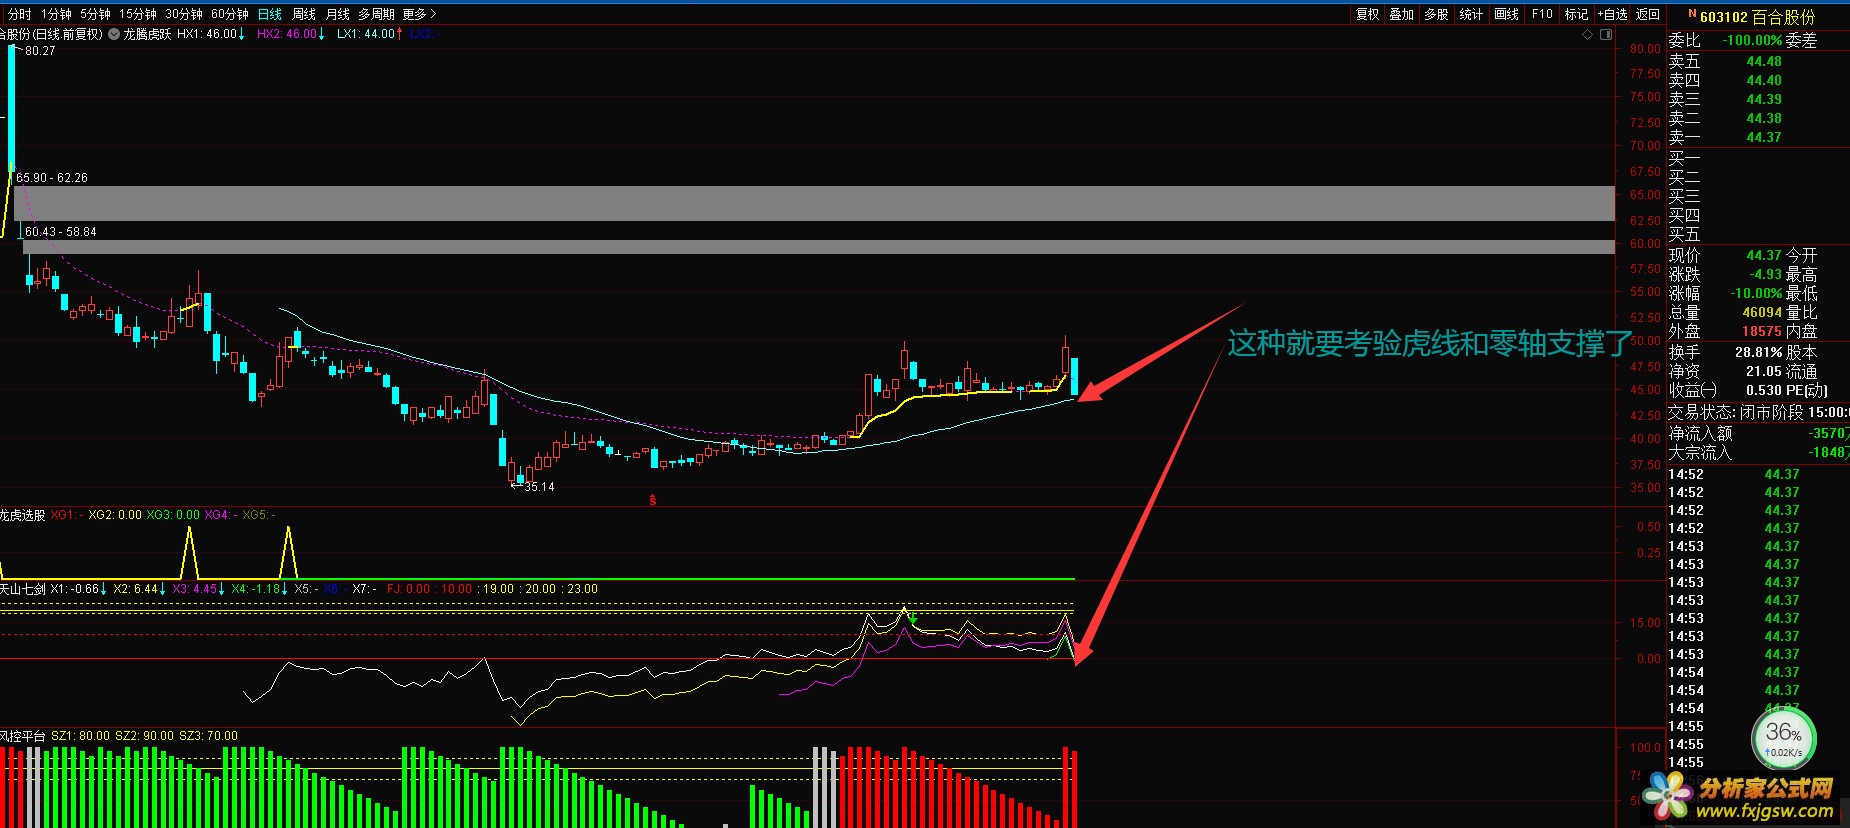Click the 80.27 high price label

(40, 51)
